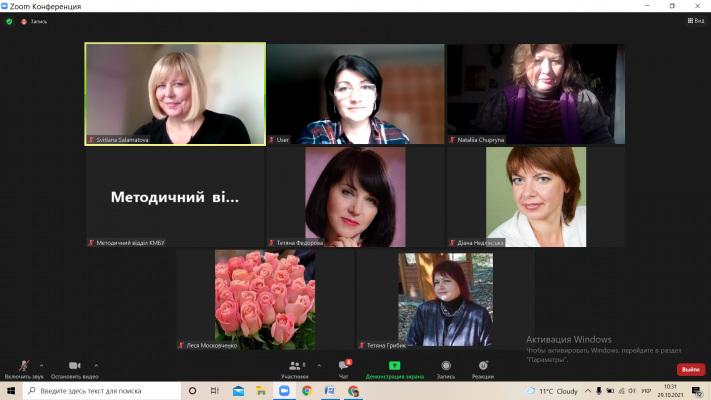The width and height of the screenshot is (711, 400).
Task: Click the green encryption shield icon
Action: [9, 20]
